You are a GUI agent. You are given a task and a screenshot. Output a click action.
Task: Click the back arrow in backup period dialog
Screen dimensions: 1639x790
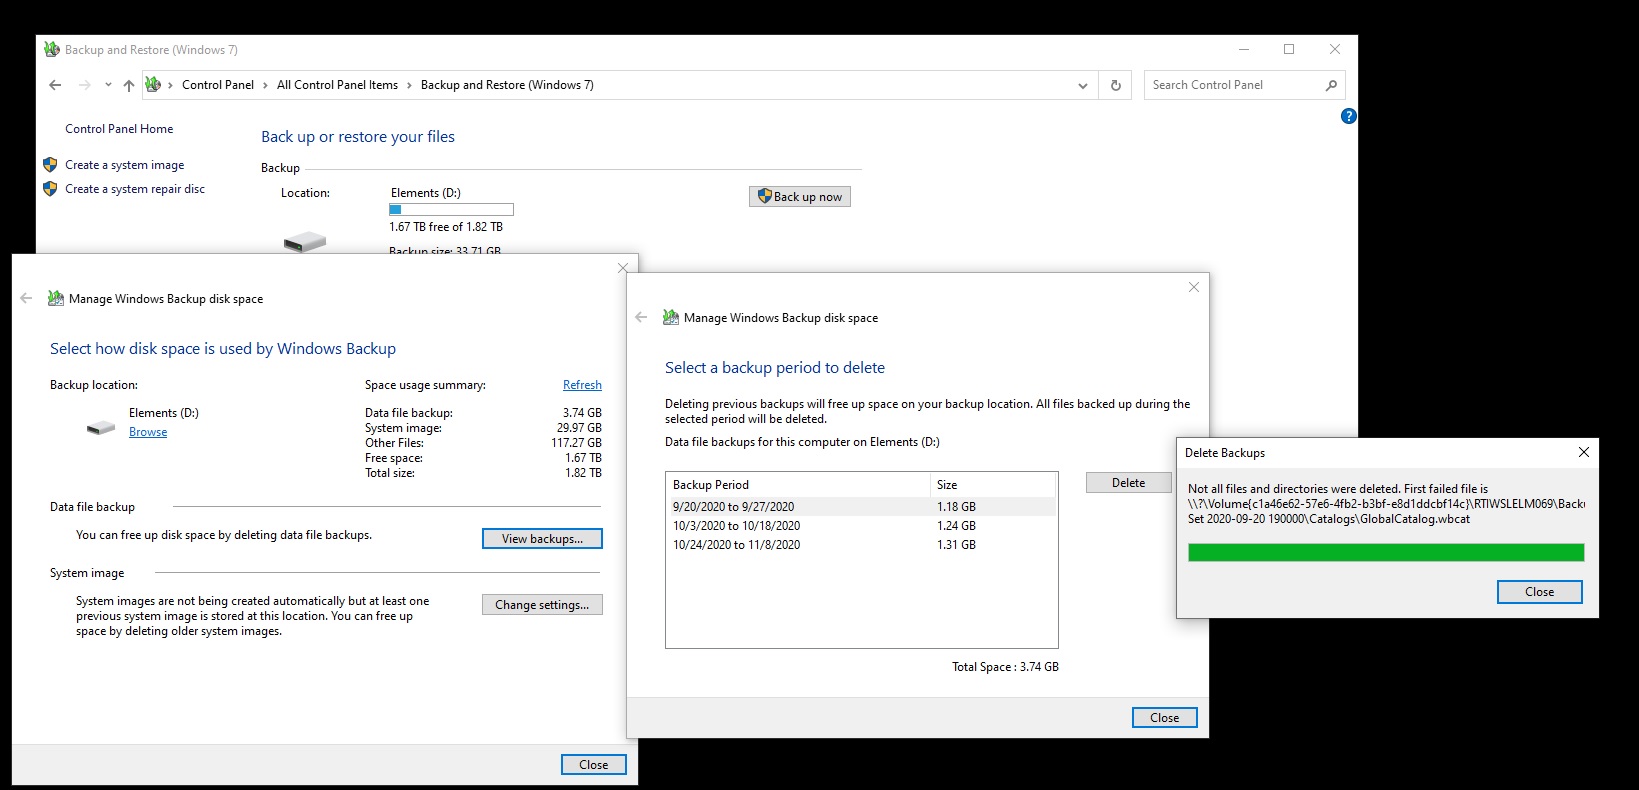(641, 318)
